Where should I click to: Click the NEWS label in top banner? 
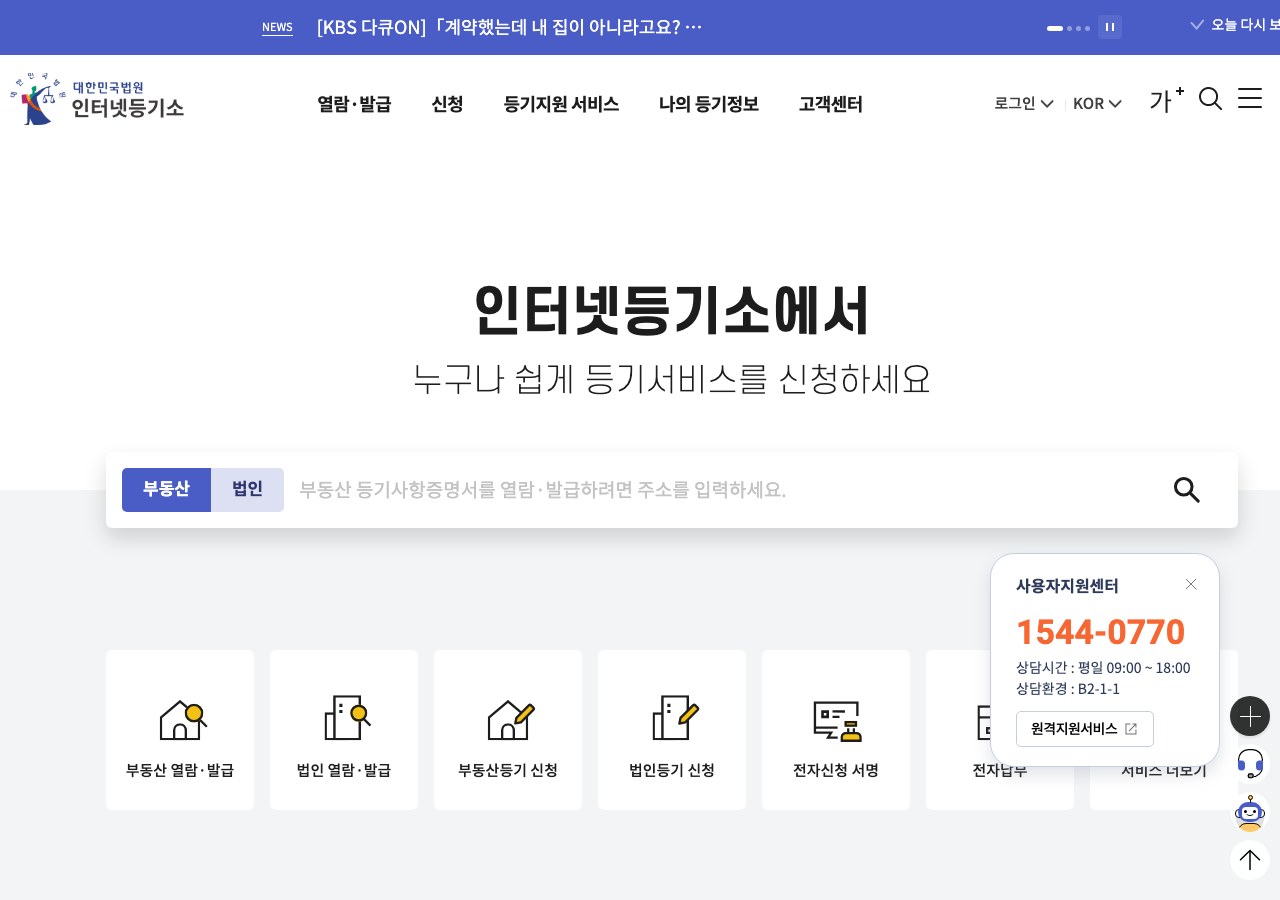[277, 27]
